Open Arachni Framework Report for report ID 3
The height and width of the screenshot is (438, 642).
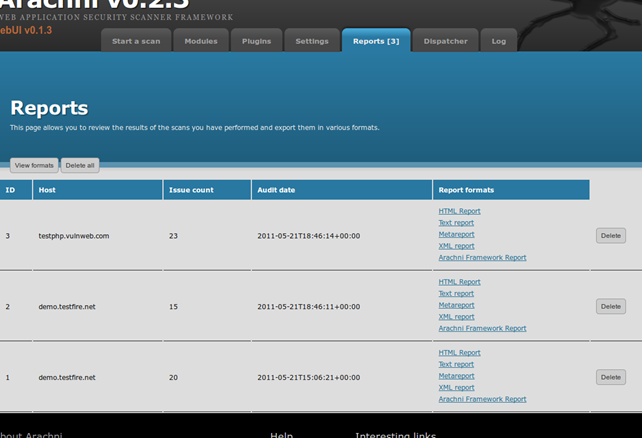(482, 258)
